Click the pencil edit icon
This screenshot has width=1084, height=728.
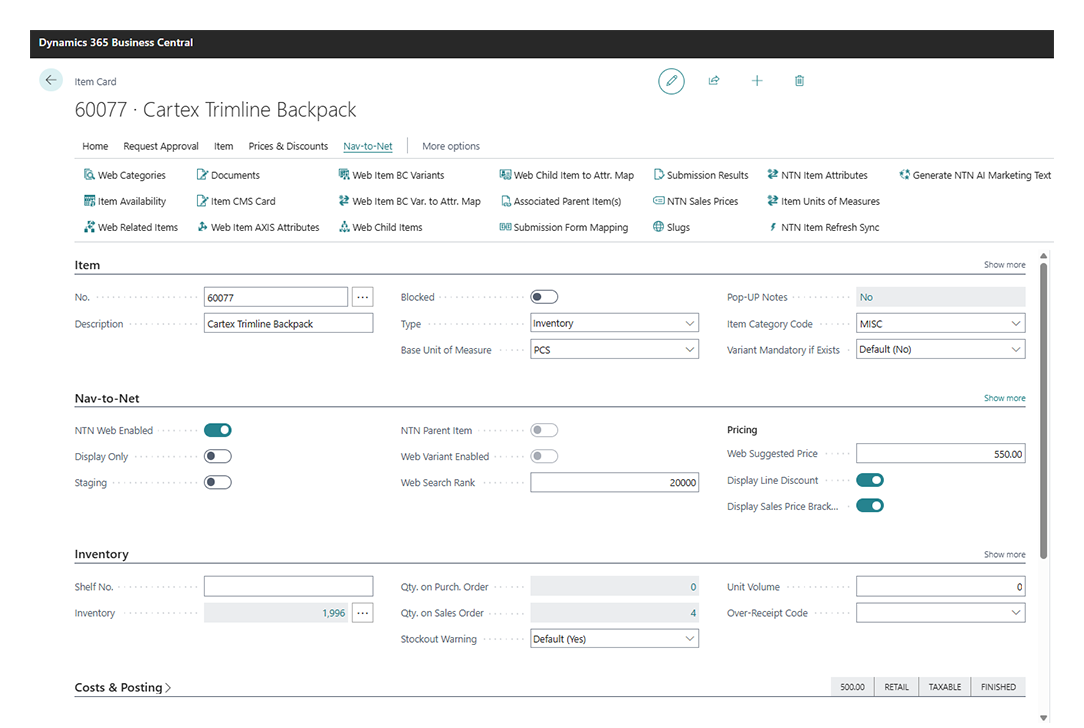tap(671, 81)
